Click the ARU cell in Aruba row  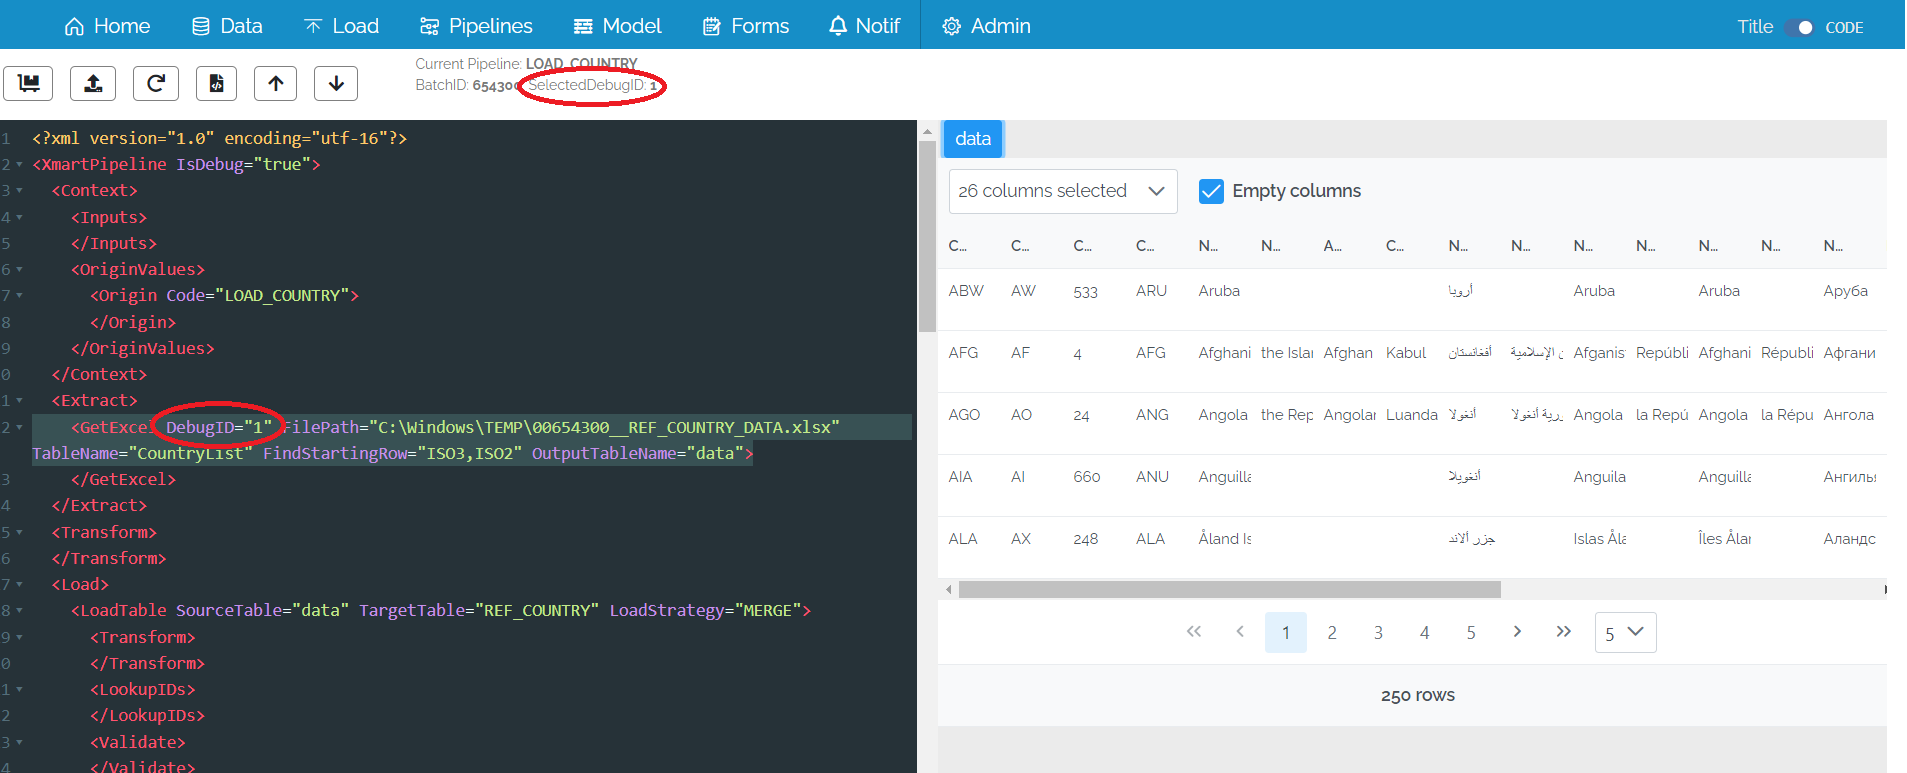(x=1151, y=291)
